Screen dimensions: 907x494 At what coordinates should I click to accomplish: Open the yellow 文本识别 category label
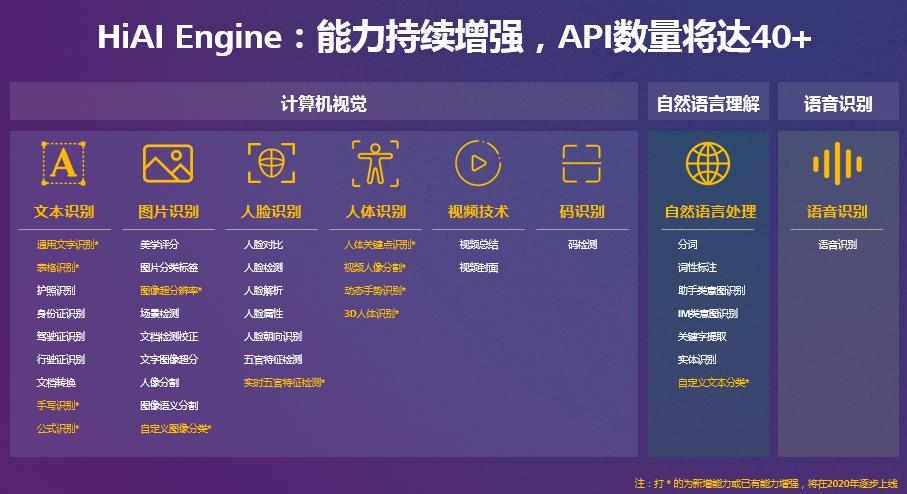point(64,212)
